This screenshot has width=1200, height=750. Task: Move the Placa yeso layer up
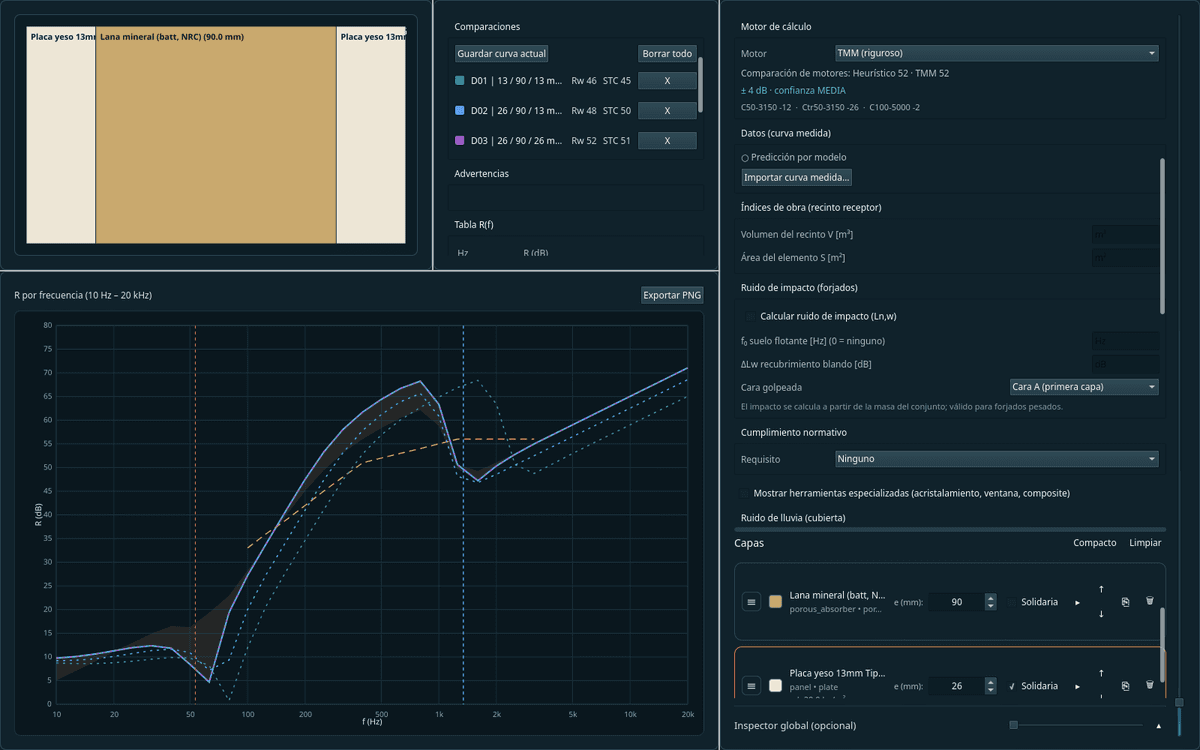point(1101,674)
